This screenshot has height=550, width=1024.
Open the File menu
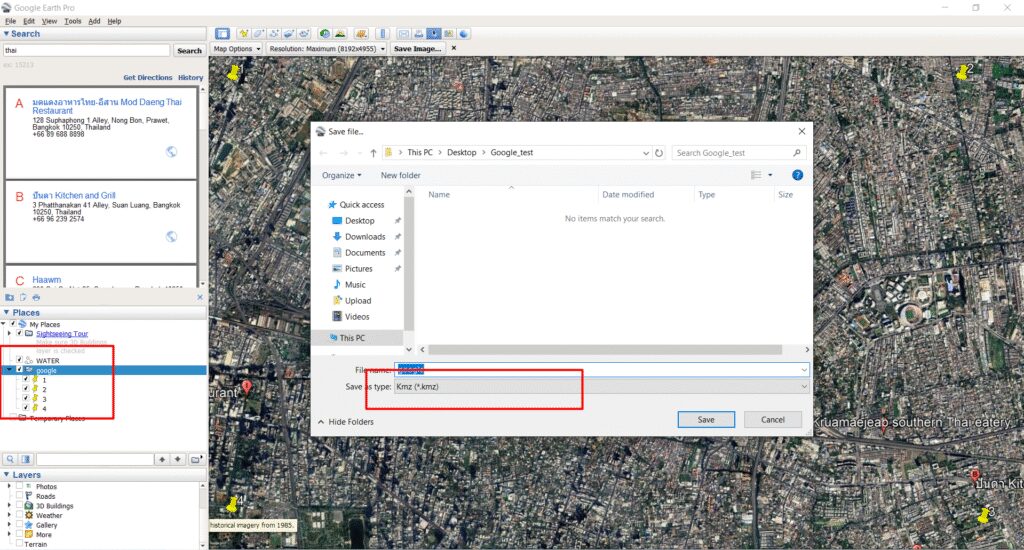(10, 21)
